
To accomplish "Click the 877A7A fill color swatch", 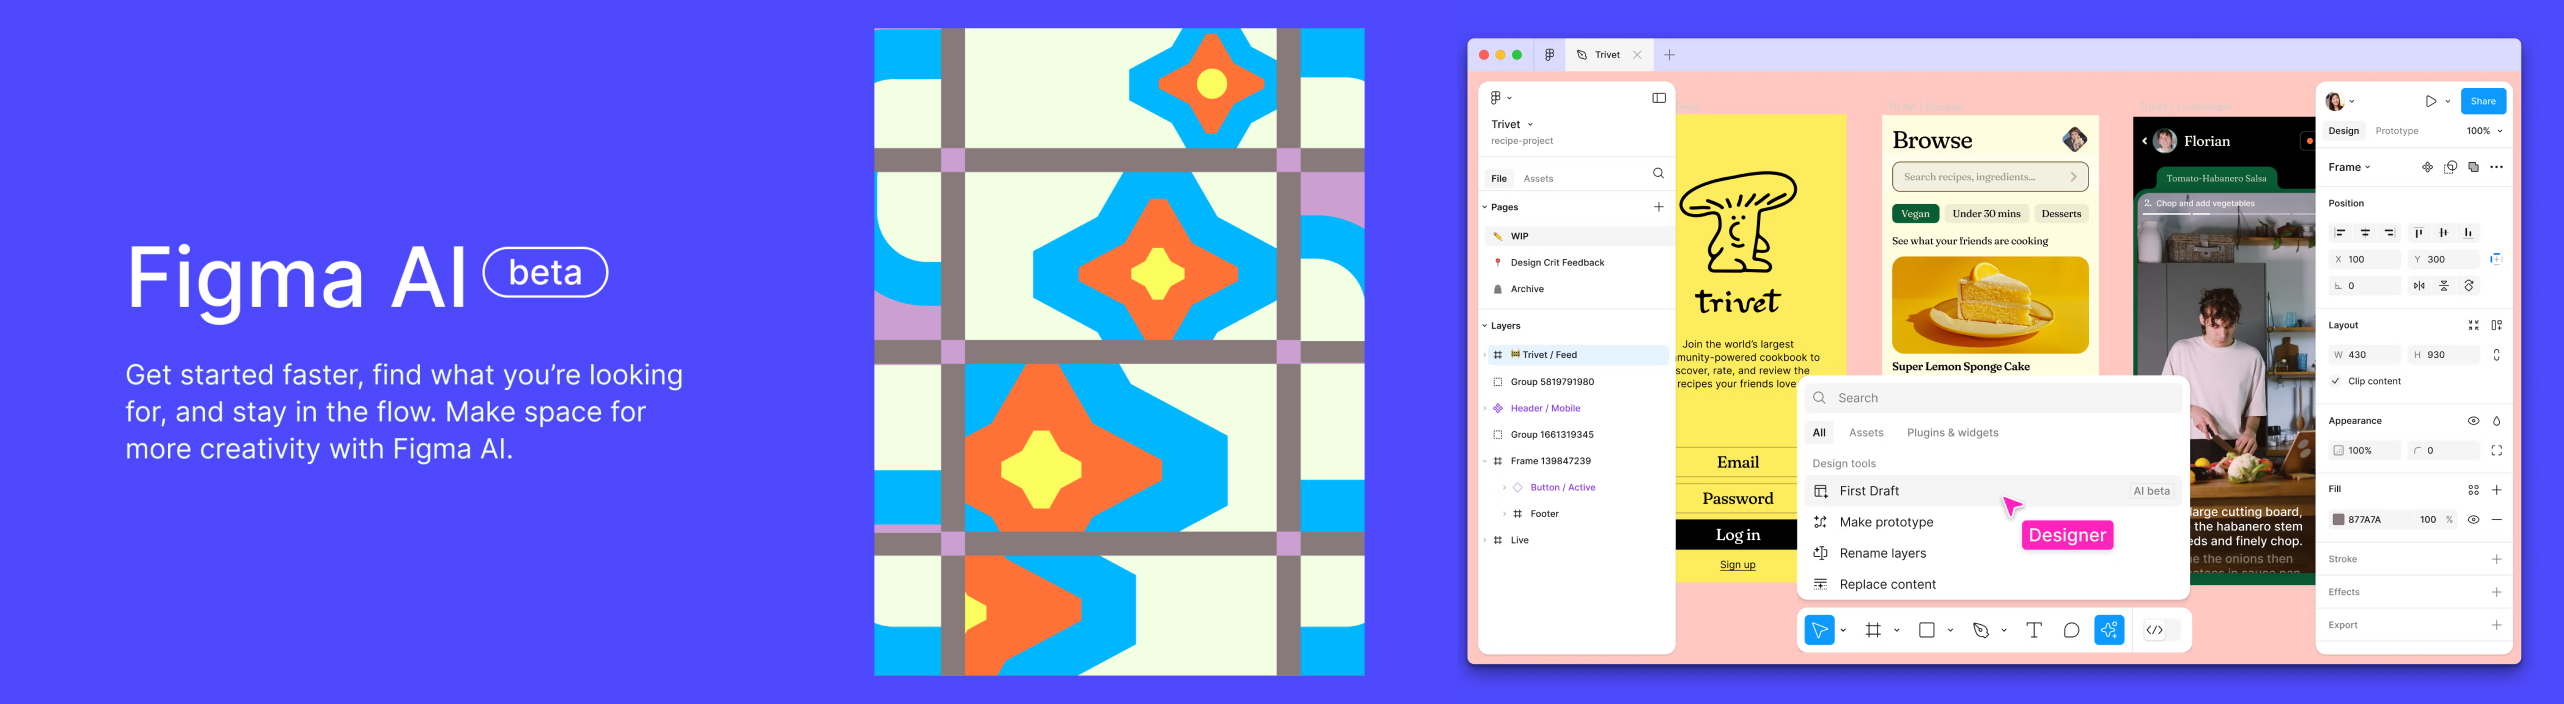I will tap(2338, 520).
